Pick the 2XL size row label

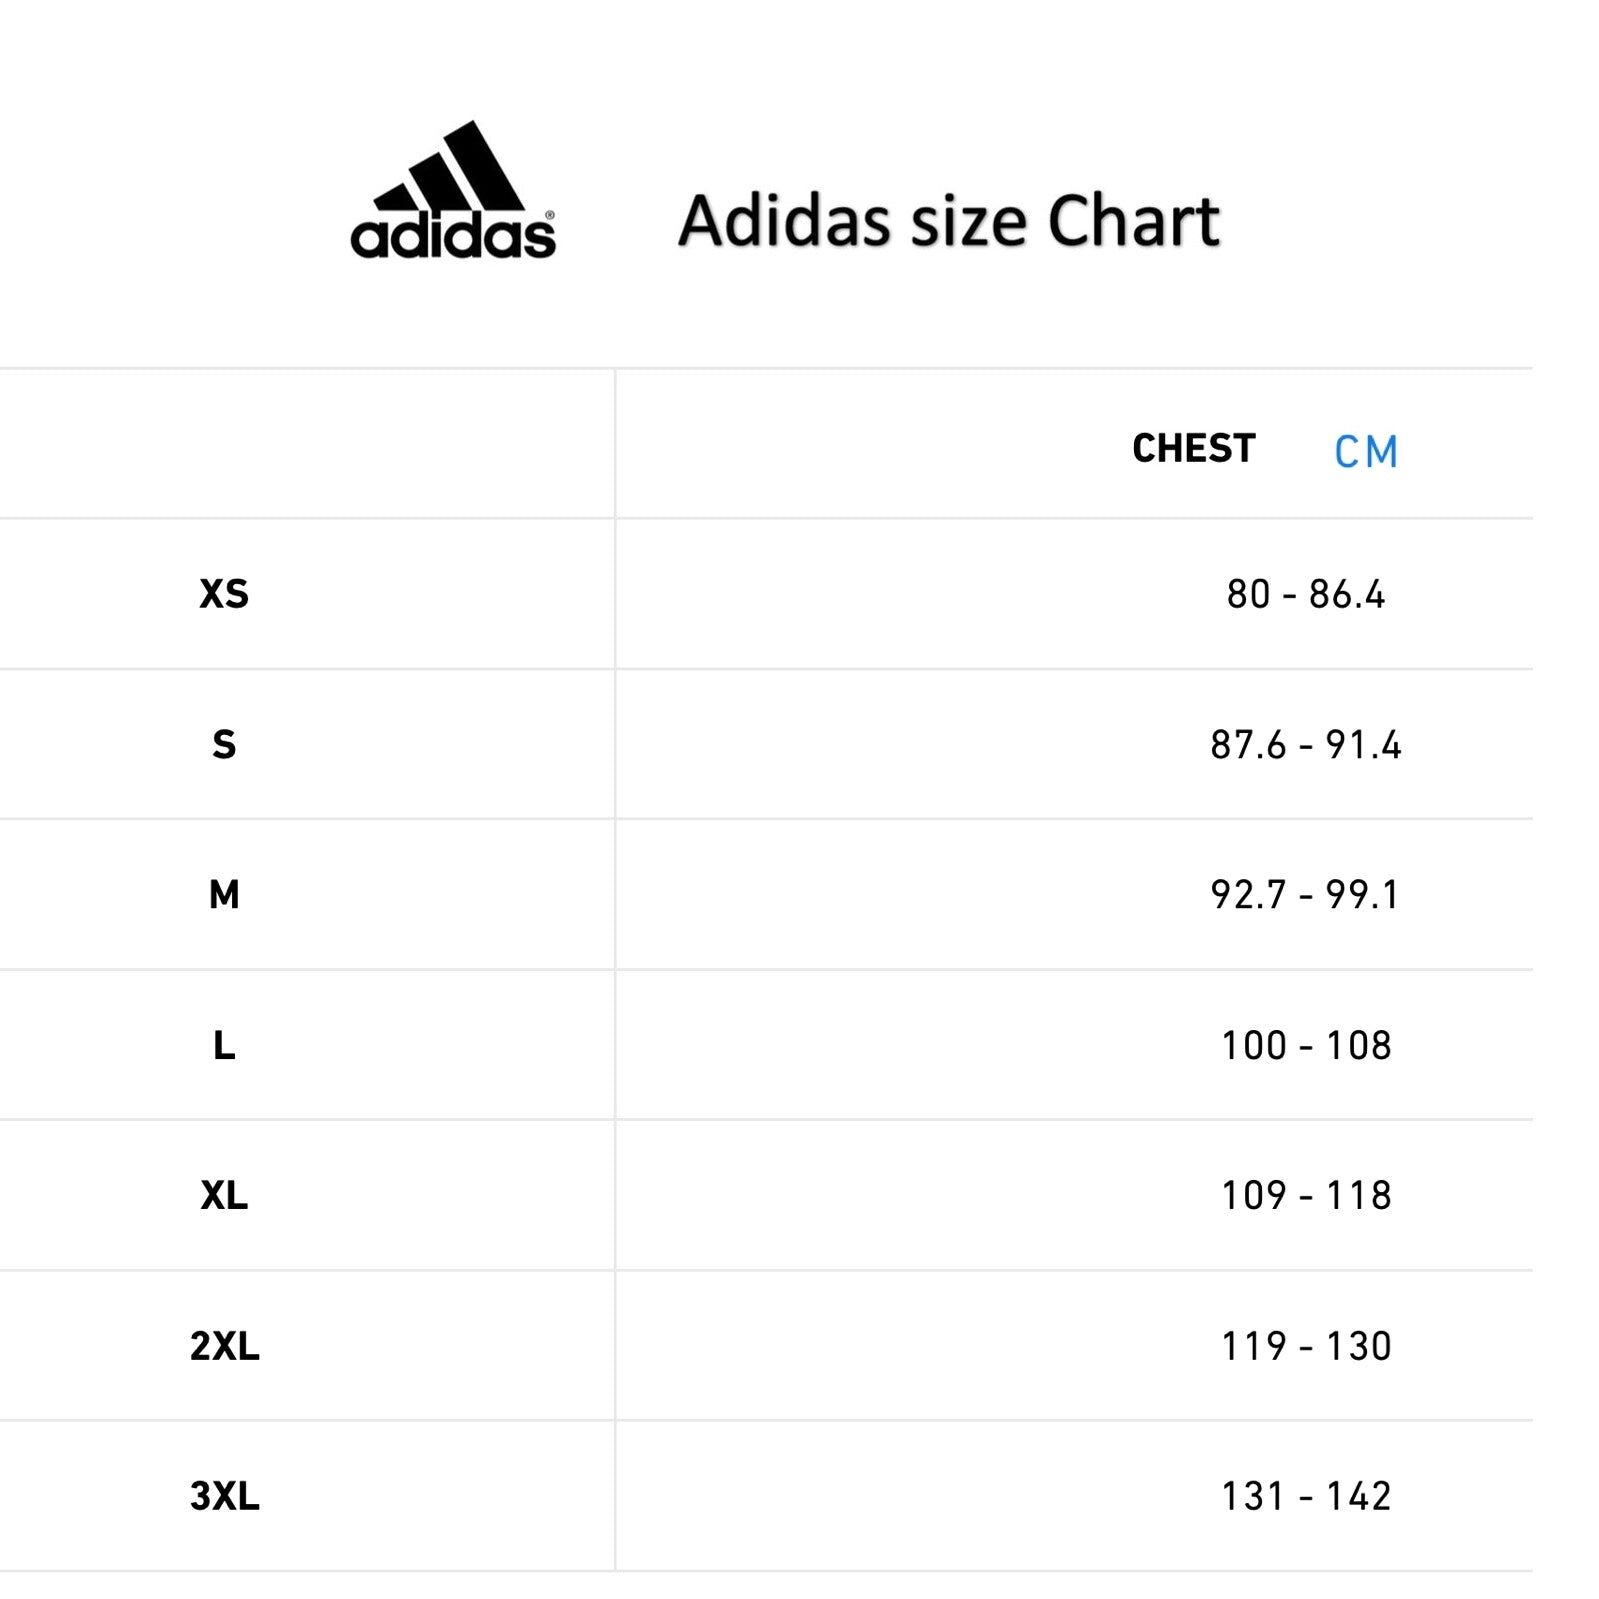[x=224, y=1346]
